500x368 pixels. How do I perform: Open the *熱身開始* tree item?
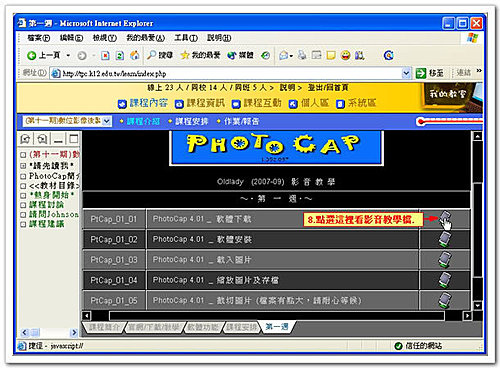[52, 195]
